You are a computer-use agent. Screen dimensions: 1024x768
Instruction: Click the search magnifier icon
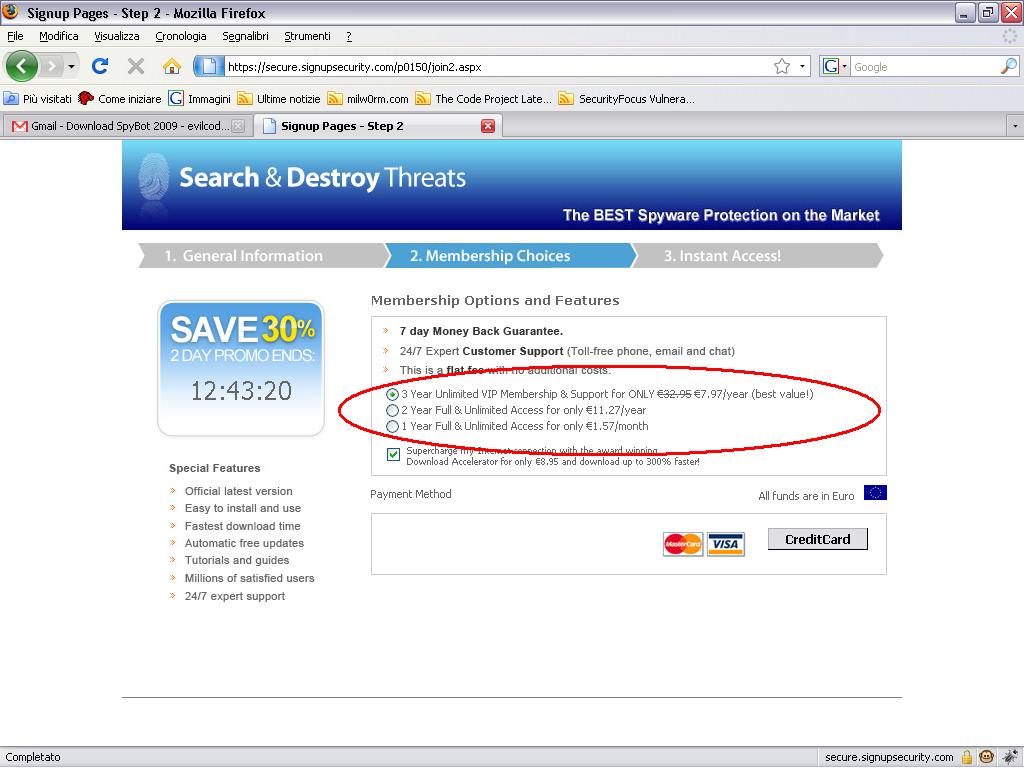pyautogui.click(x=1008, y=66)
